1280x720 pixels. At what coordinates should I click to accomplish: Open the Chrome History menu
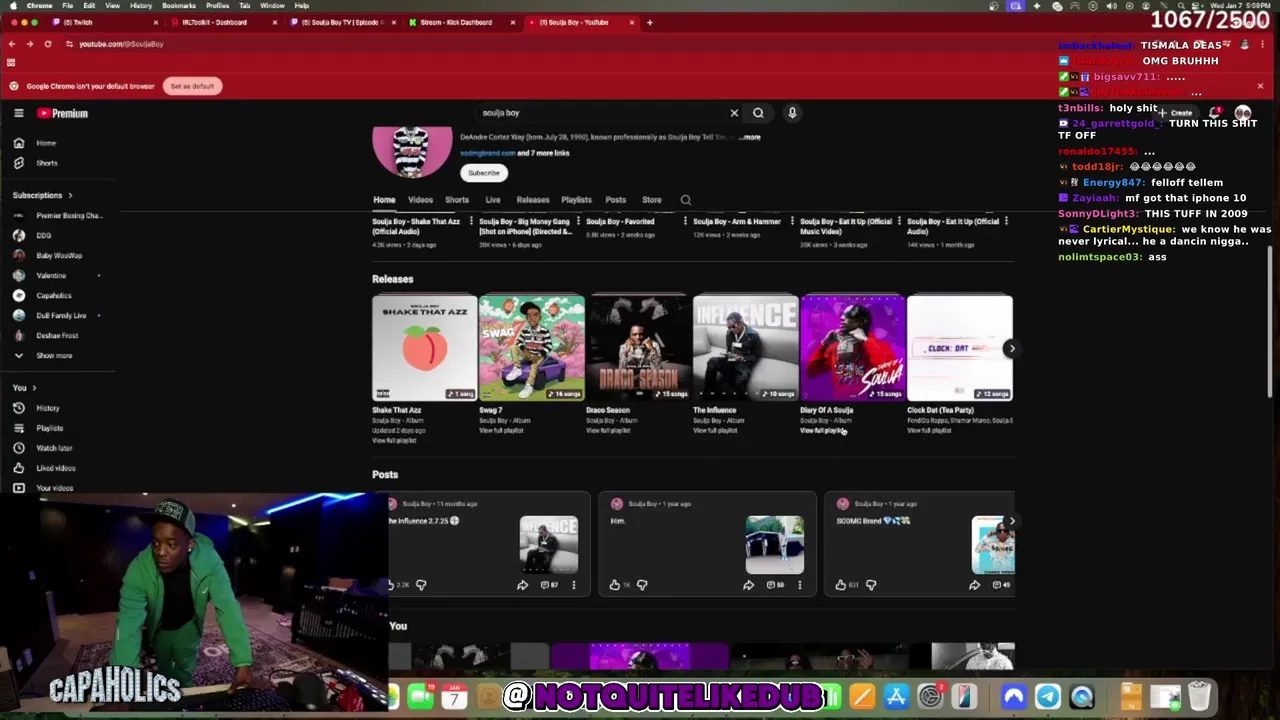[141, 6]
